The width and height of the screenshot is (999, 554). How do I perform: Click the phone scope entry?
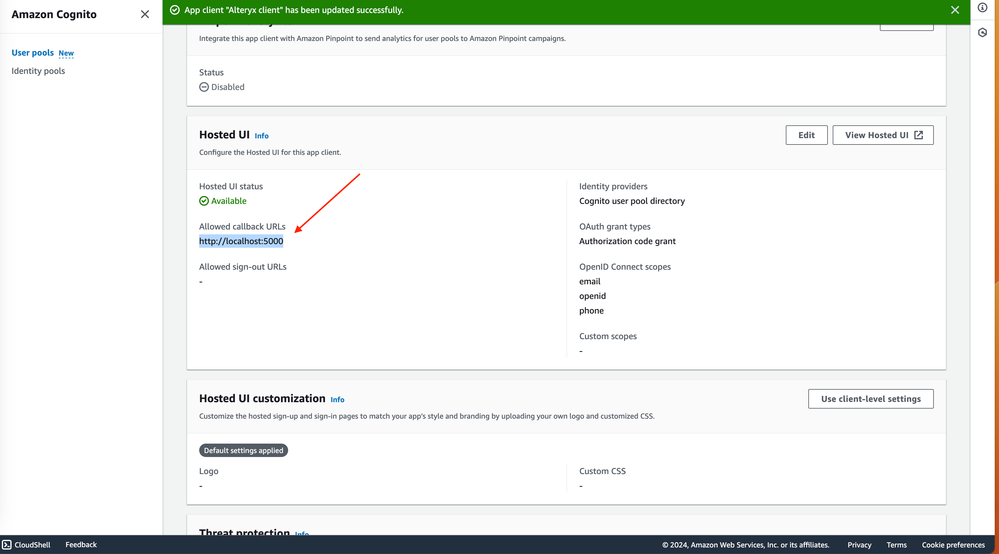591,311
